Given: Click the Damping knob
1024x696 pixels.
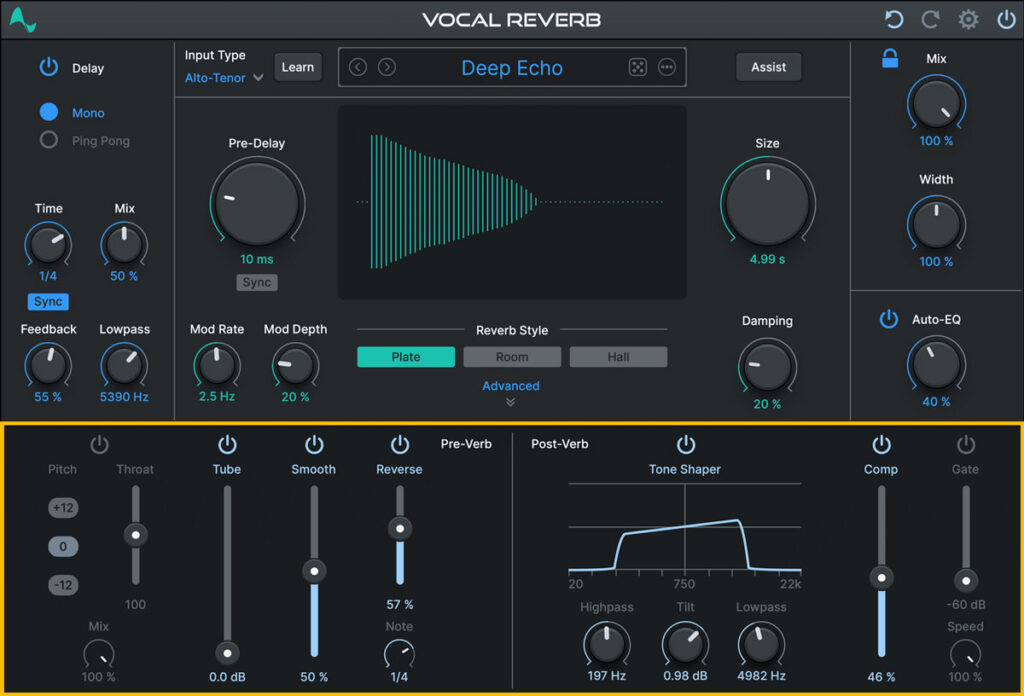Looking at the screenshot, I should pos(767,366).
